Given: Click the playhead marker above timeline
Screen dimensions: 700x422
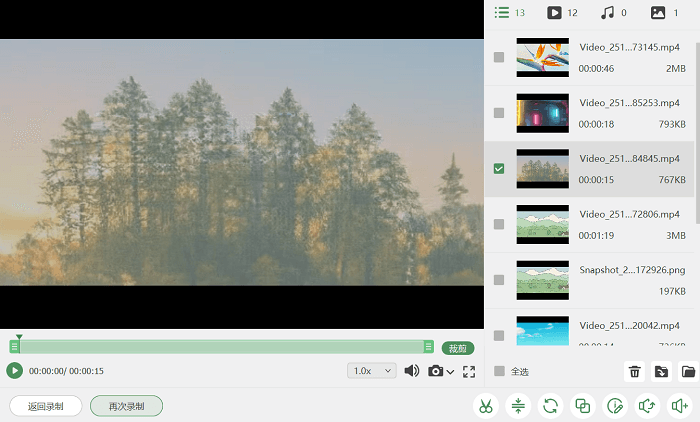Looking at the screenshot, I should (19, 337).
